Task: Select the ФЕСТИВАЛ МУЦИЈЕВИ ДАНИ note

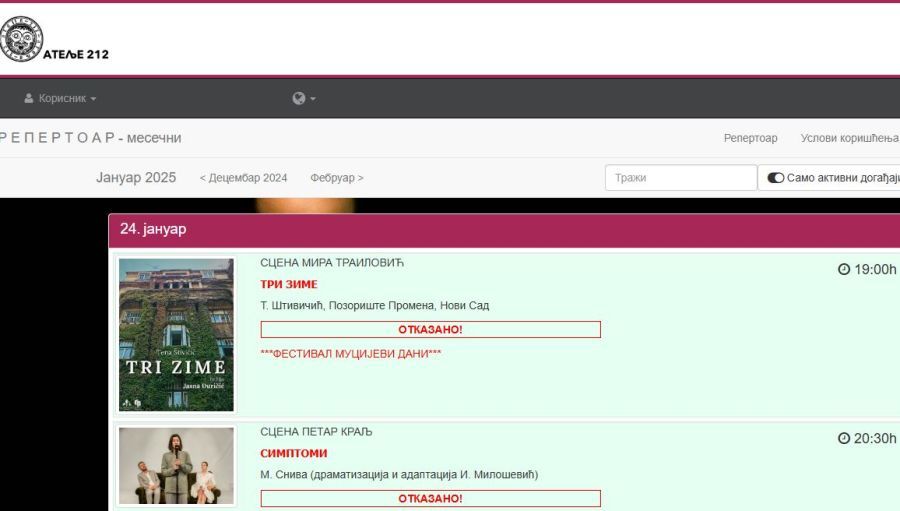Action: 351,354
